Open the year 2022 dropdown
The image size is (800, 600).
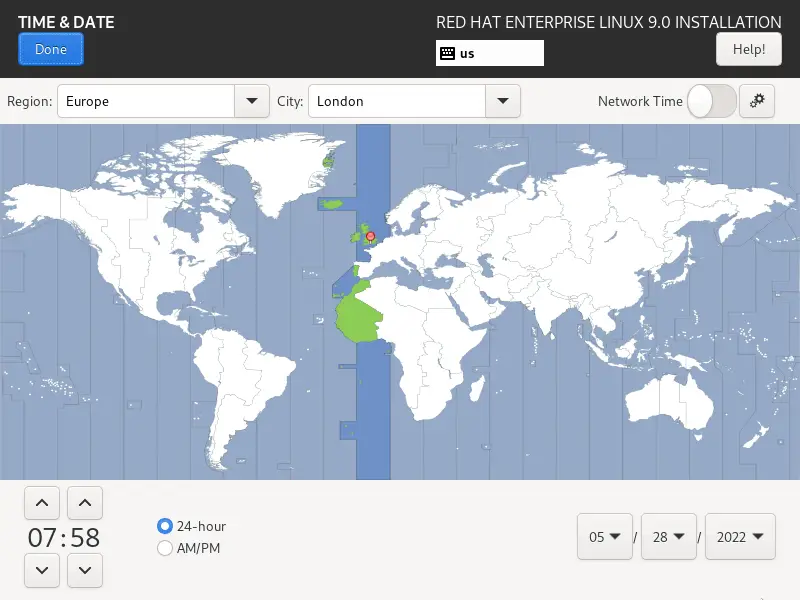[x=740, y=537]
